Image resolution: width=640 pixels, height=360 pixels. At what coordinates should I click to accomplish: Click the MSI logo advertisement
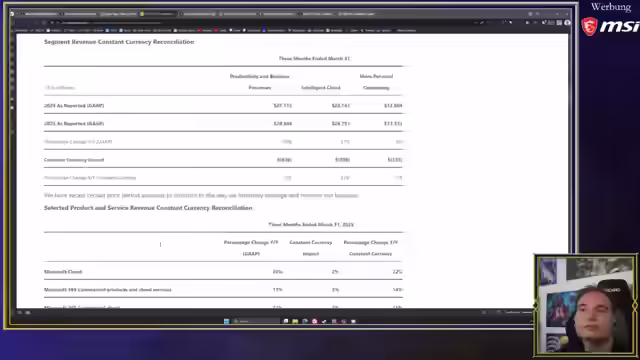click(610, 27)
